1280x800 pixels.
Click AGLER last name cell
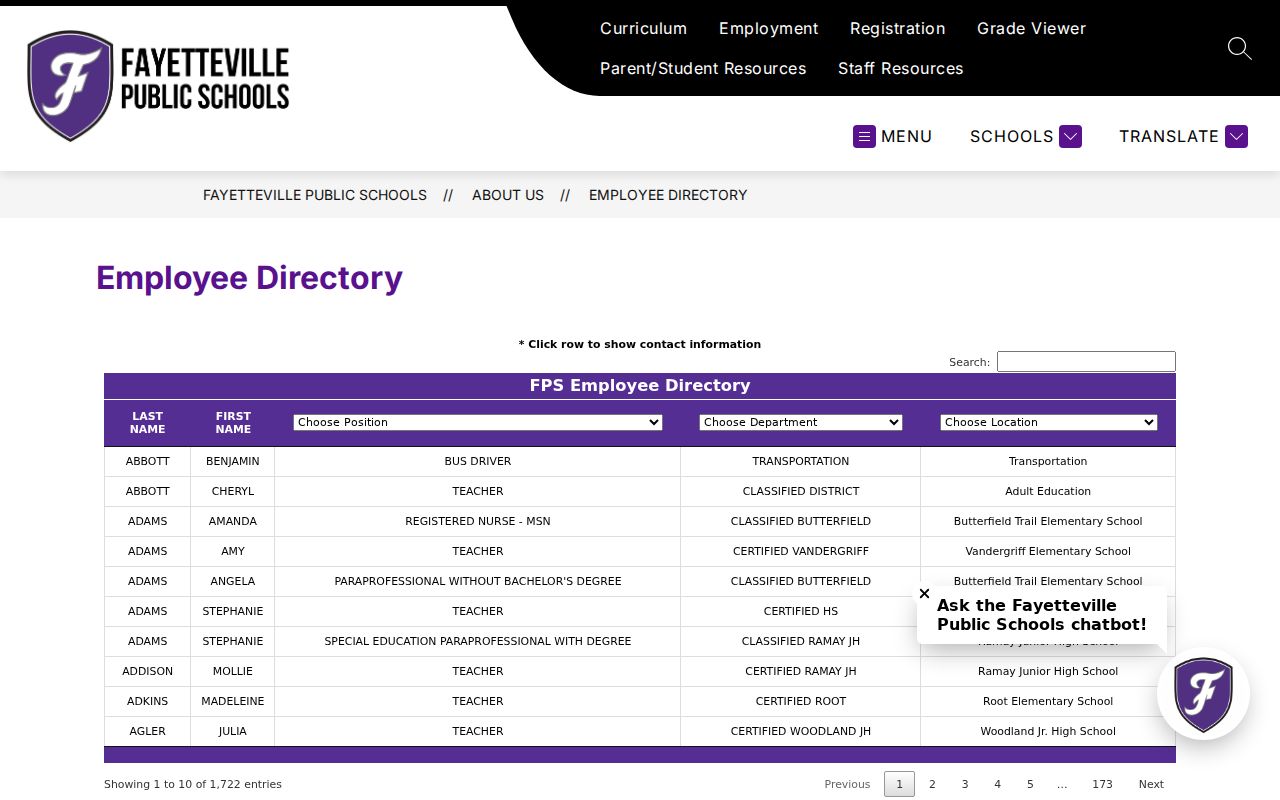click(148, 731)
